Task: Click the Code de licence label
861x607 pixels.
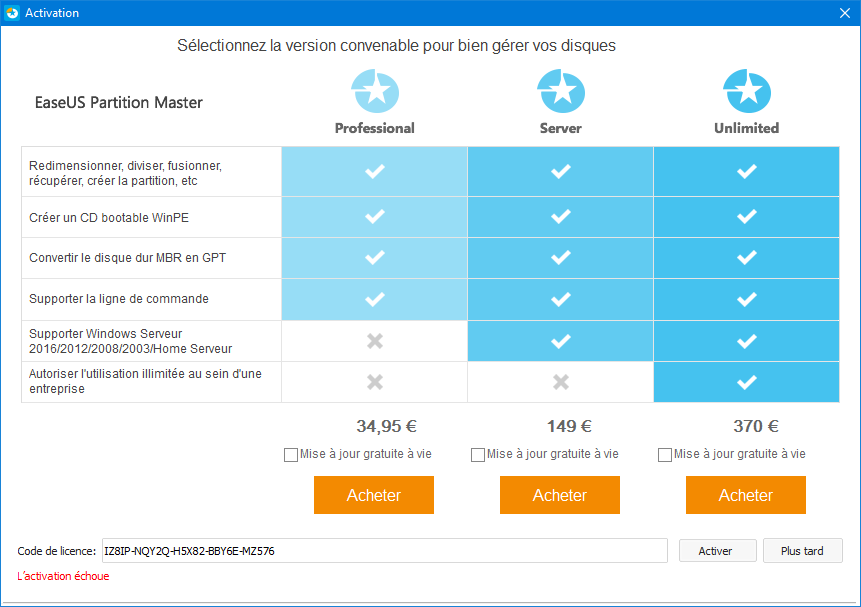Action: tap(57, 551)
